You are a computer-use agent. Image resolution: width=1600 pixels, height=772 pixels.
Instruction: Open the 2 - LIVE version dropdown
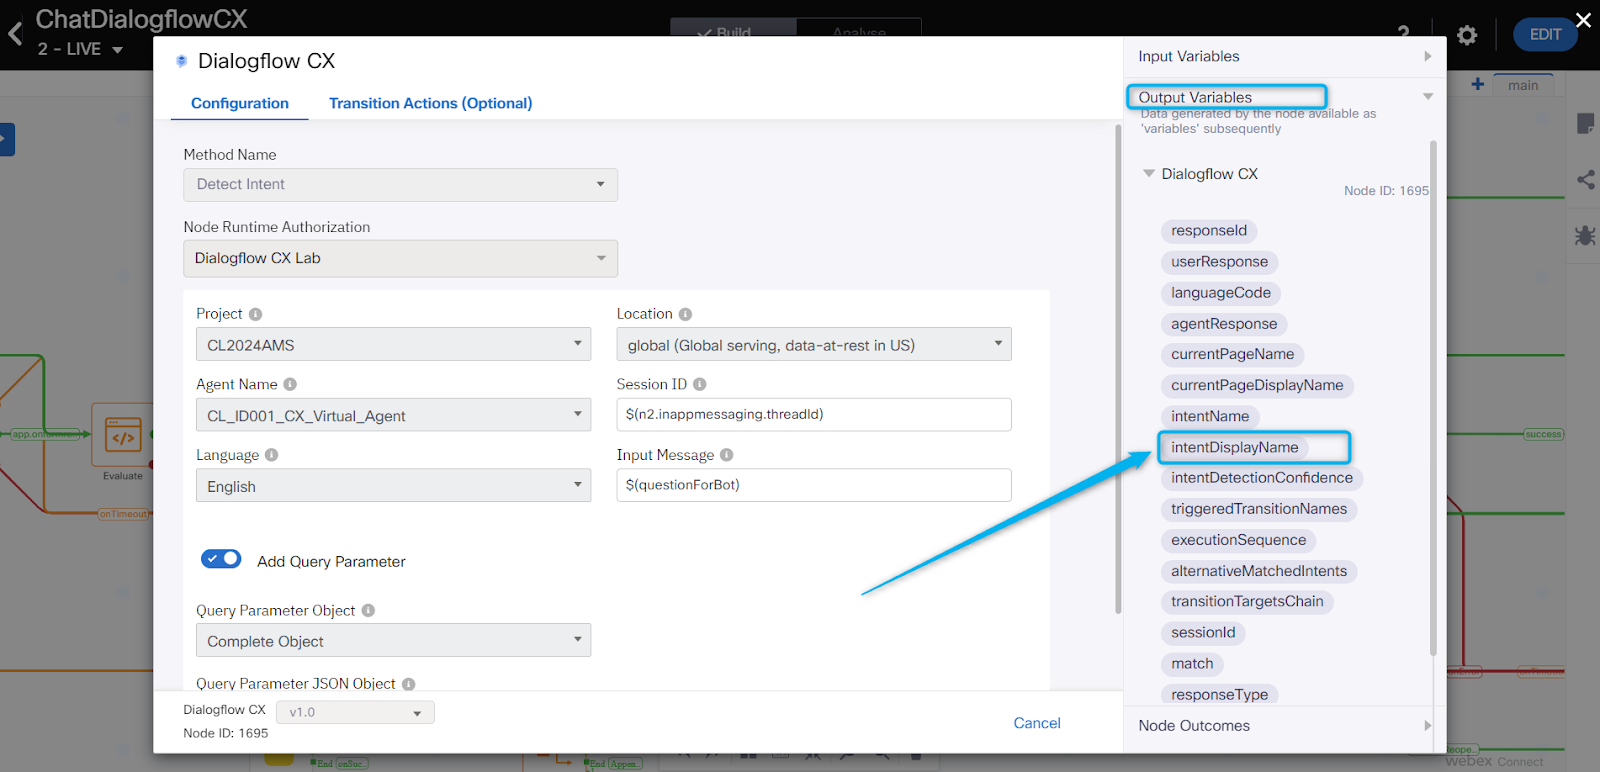[80, 49]
